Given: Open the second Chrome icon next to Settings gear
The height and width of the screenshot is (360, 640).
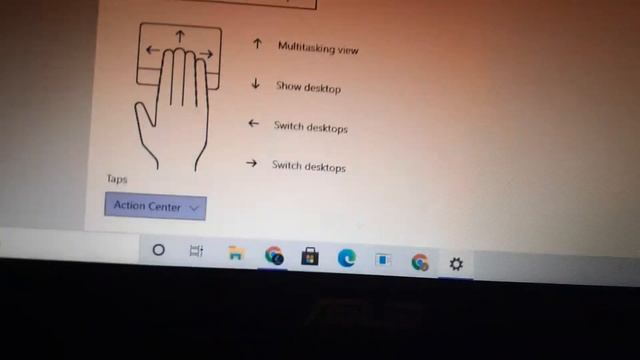Looking at the screenshot, I should click(420, 262).
